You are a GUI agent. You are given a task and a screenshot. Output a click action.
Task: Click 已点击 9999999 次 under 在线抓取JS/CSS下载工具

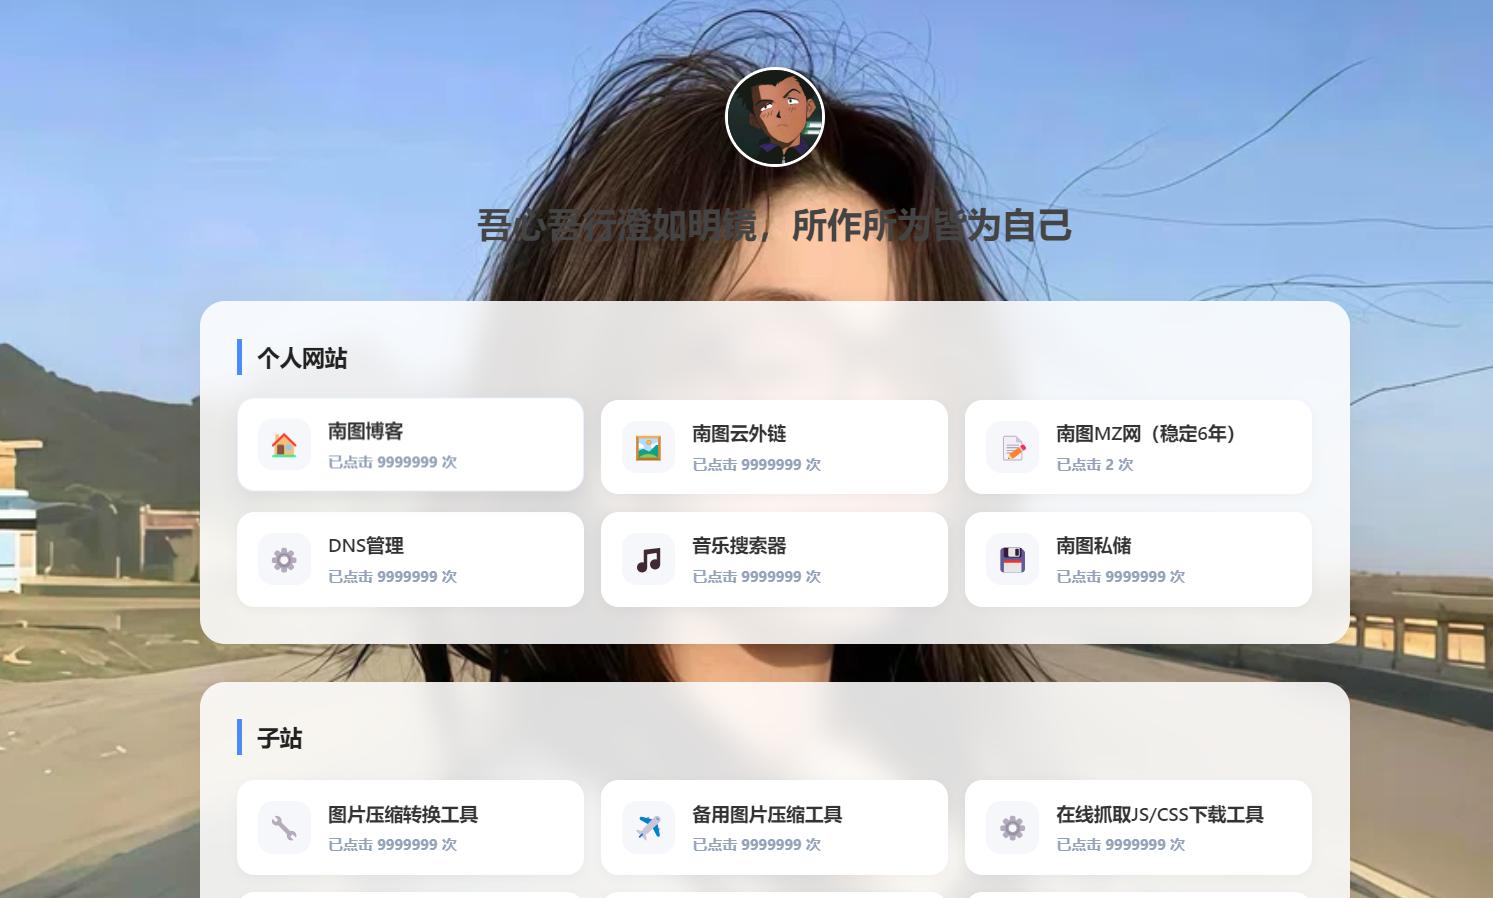click(x=1120, y=844)
